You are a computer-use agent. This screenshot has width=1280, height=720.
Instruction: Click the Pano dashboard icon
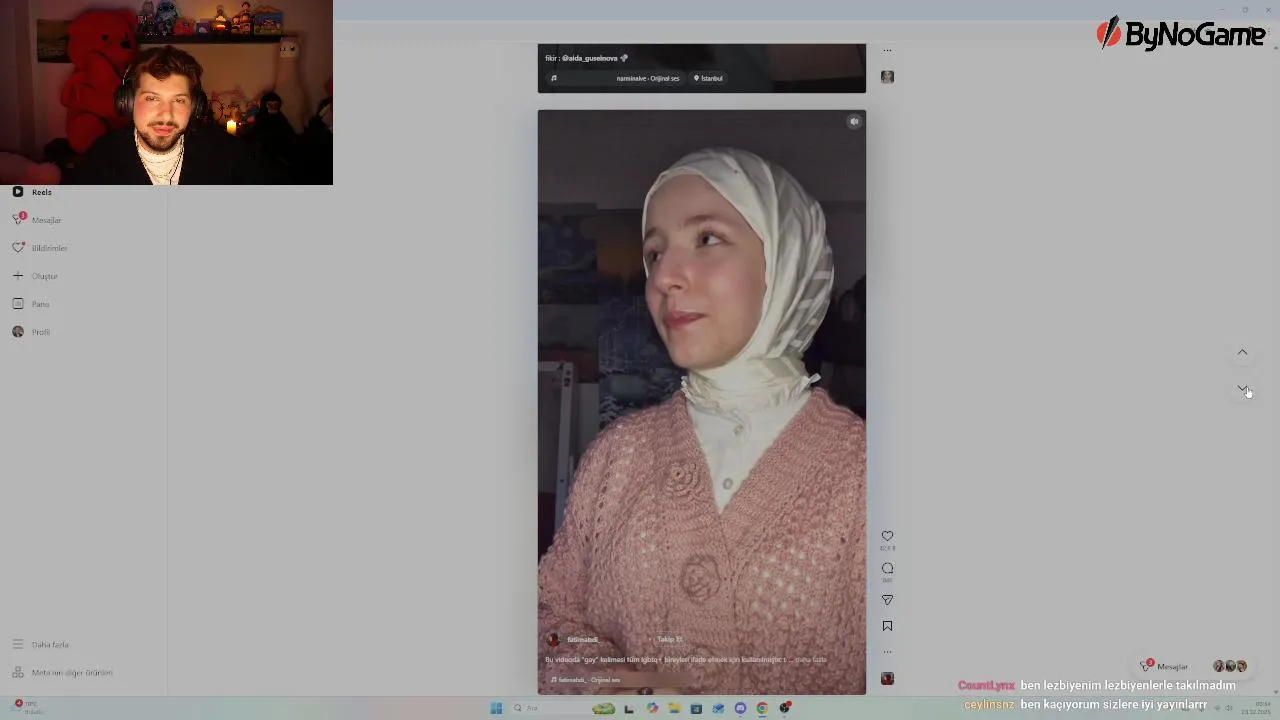[18, 304]
